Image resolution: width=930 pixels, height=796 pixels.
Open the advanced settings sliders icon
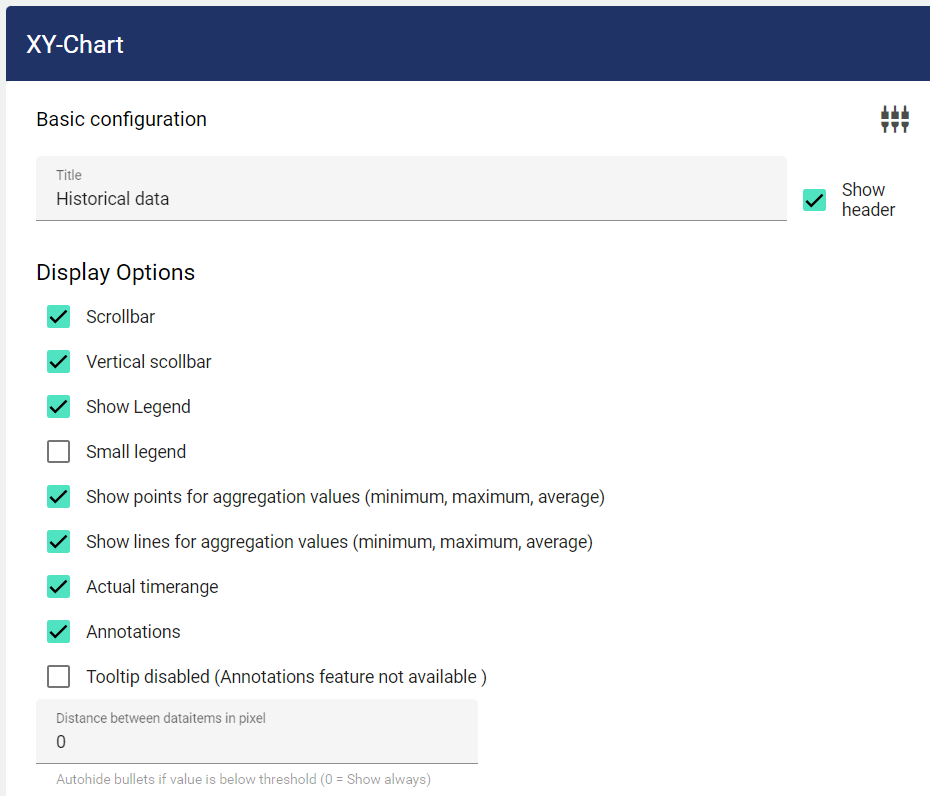pyautogui.click(x=894, y=120)
